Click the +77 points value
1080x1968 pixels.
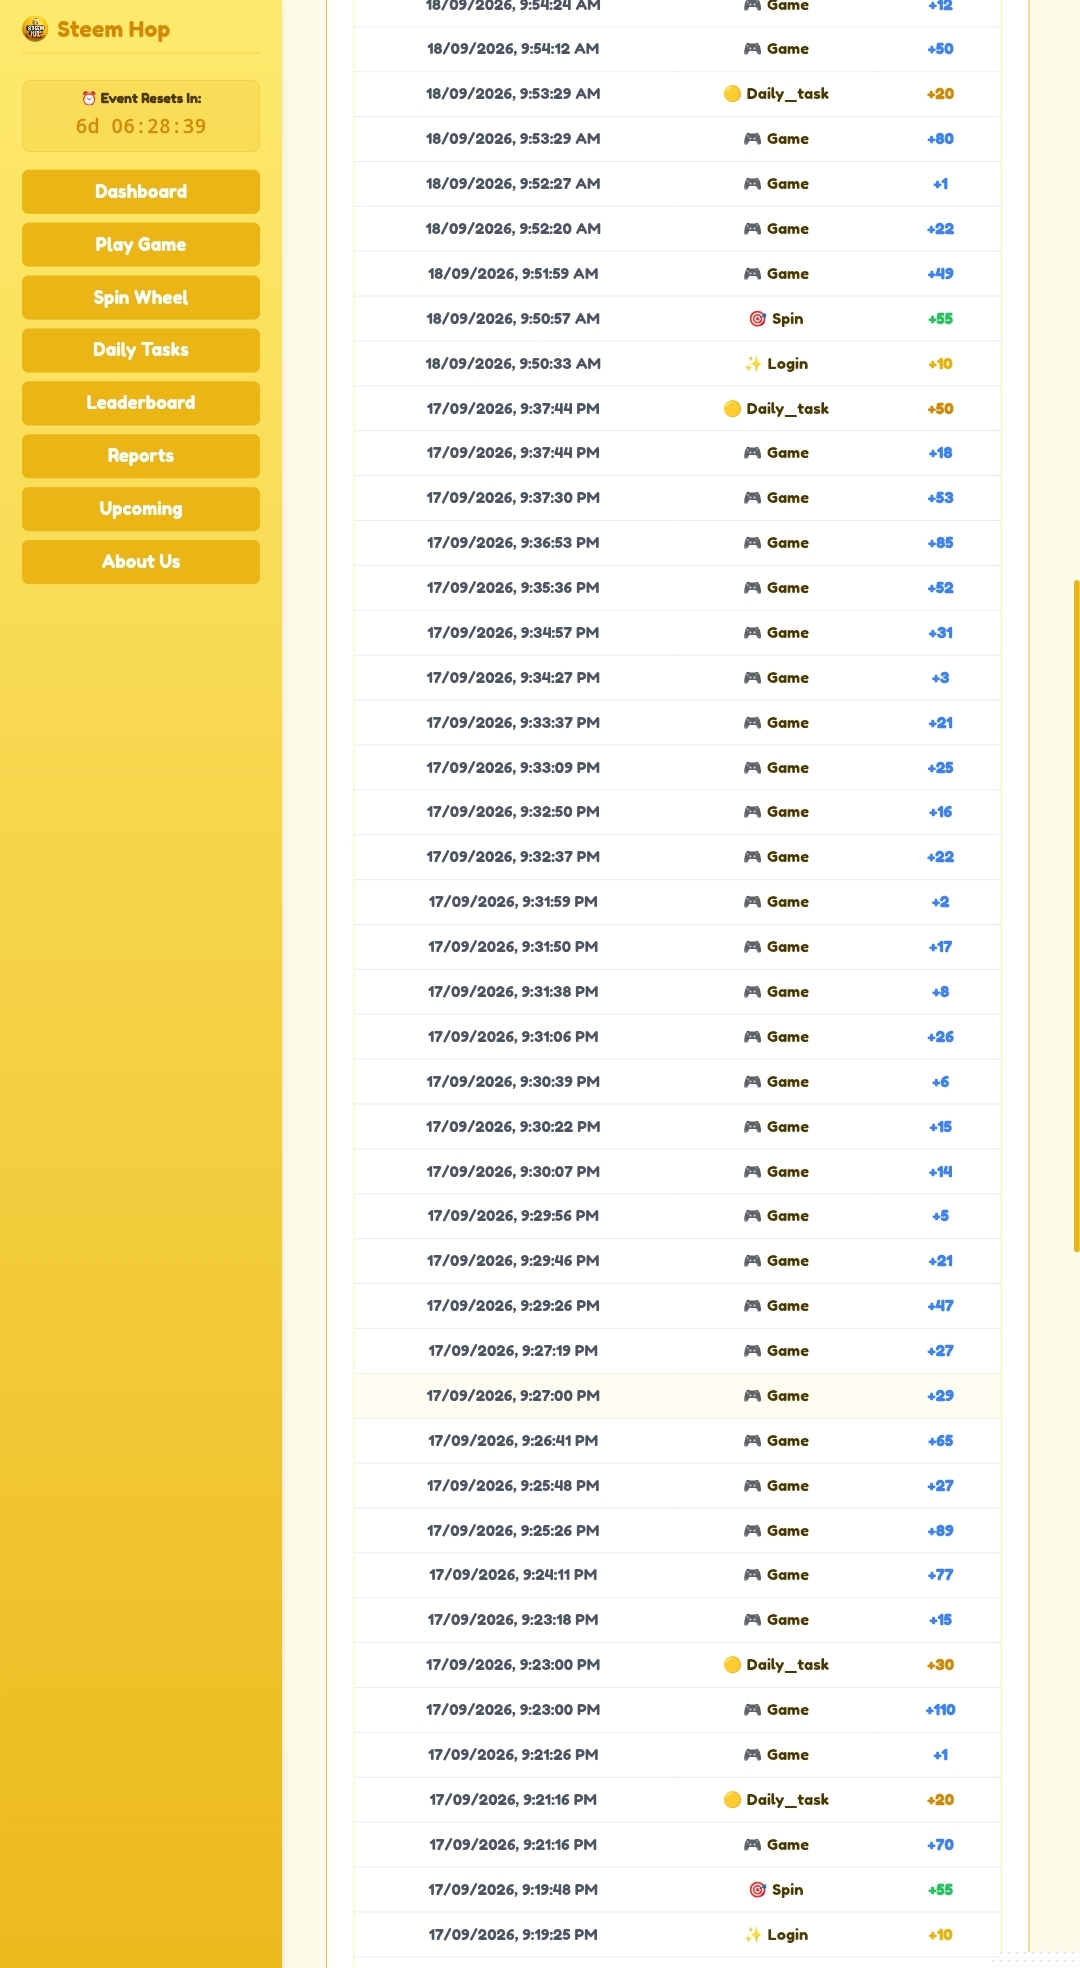tap(940, 1574)
